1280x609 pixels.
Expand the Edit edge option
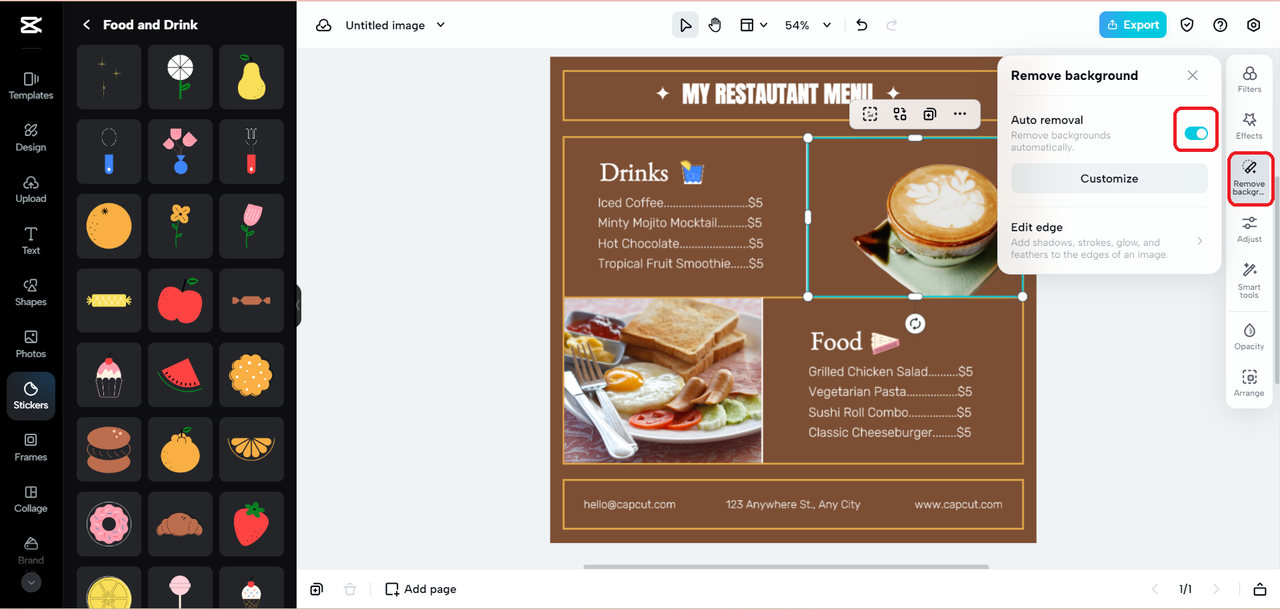1109,241
